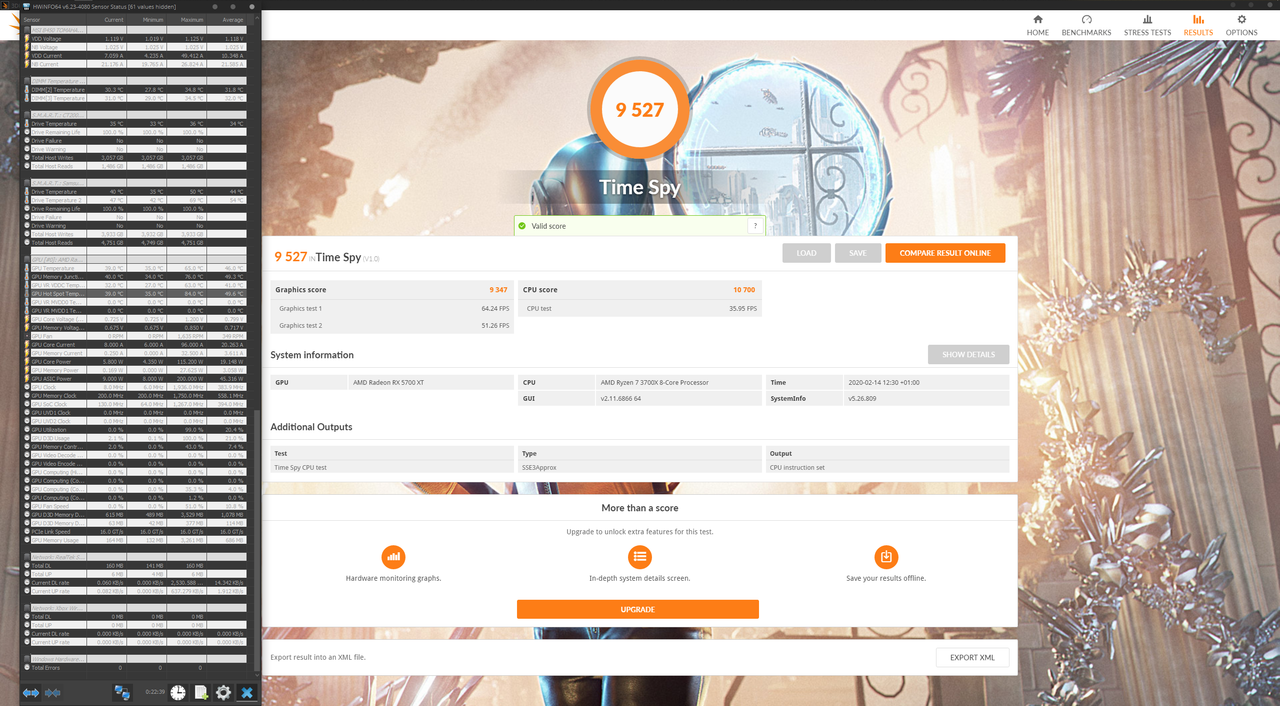Click HWiNFO collapse columns arrows icon

coord(53,692)
